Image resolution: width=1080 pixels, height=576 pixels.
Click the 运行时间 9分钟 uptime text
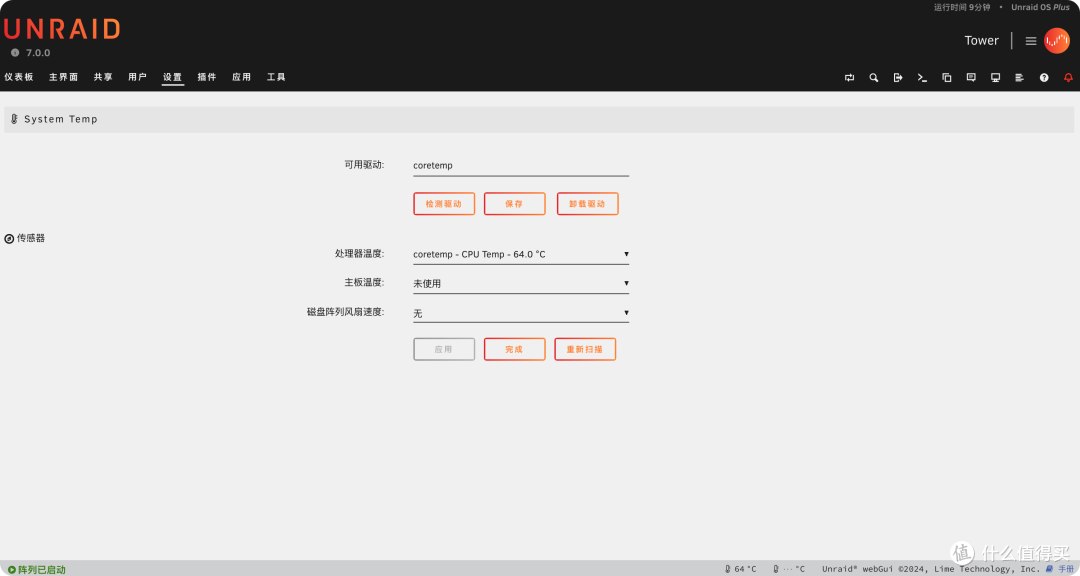point(962,8)
